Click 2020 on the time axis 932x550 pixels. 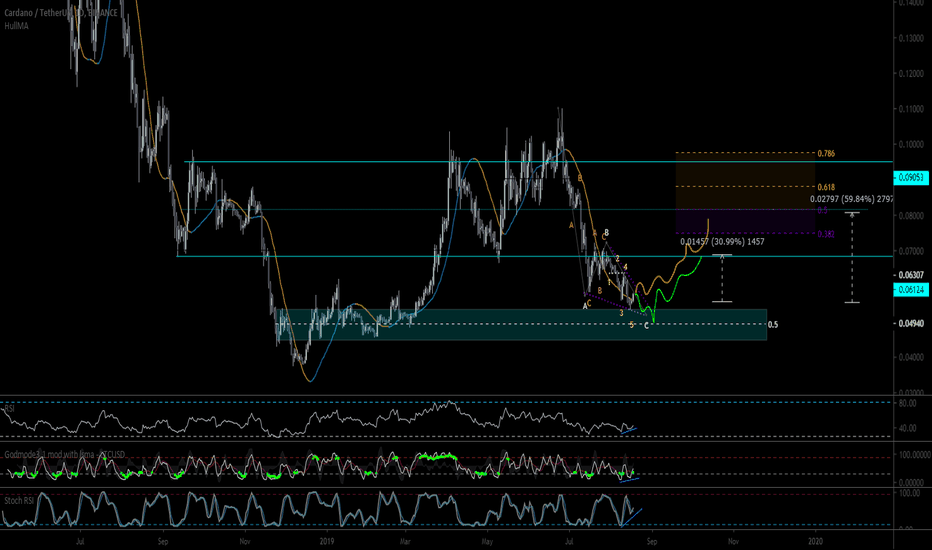click(816, 542)
